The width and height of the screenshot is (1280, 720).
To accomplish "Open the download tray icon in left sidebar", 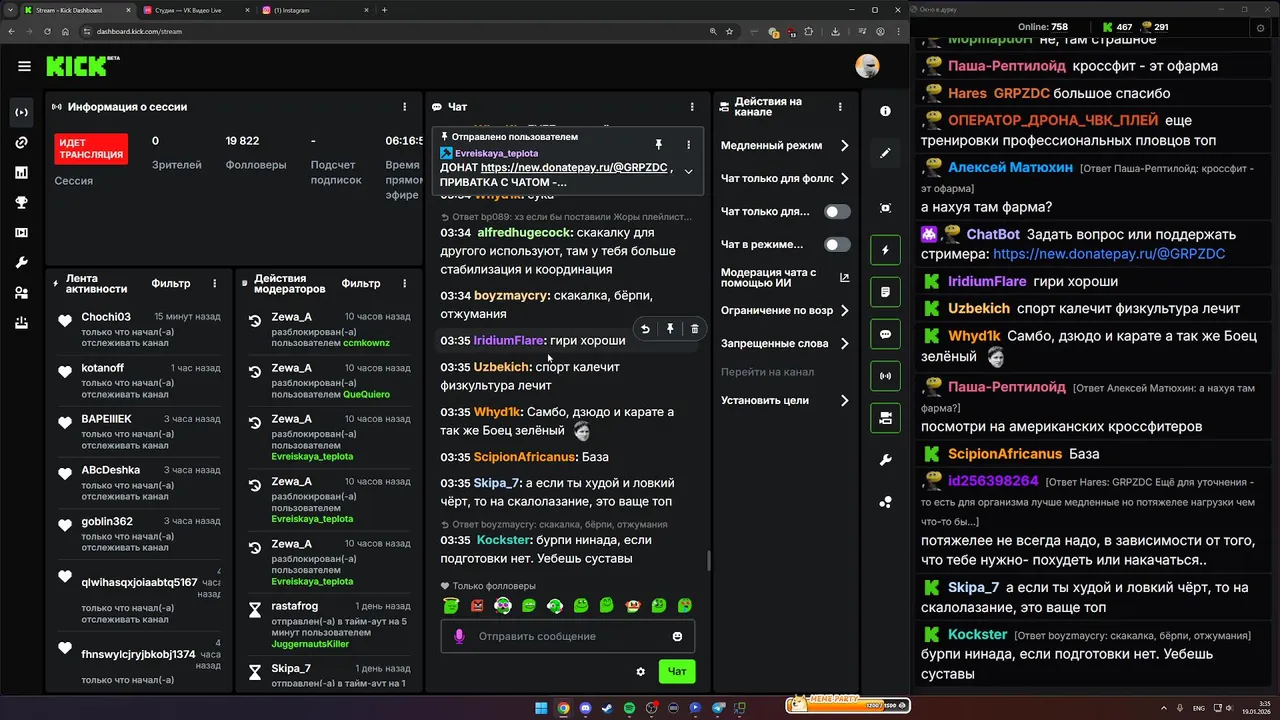I will (x=21, y=322).
